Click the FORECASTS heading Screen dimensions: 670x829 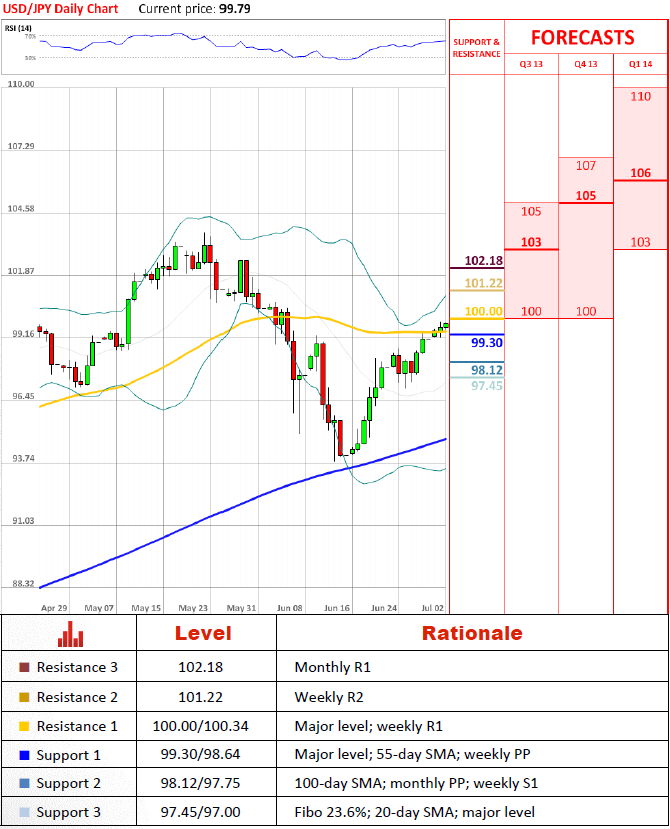583,38
